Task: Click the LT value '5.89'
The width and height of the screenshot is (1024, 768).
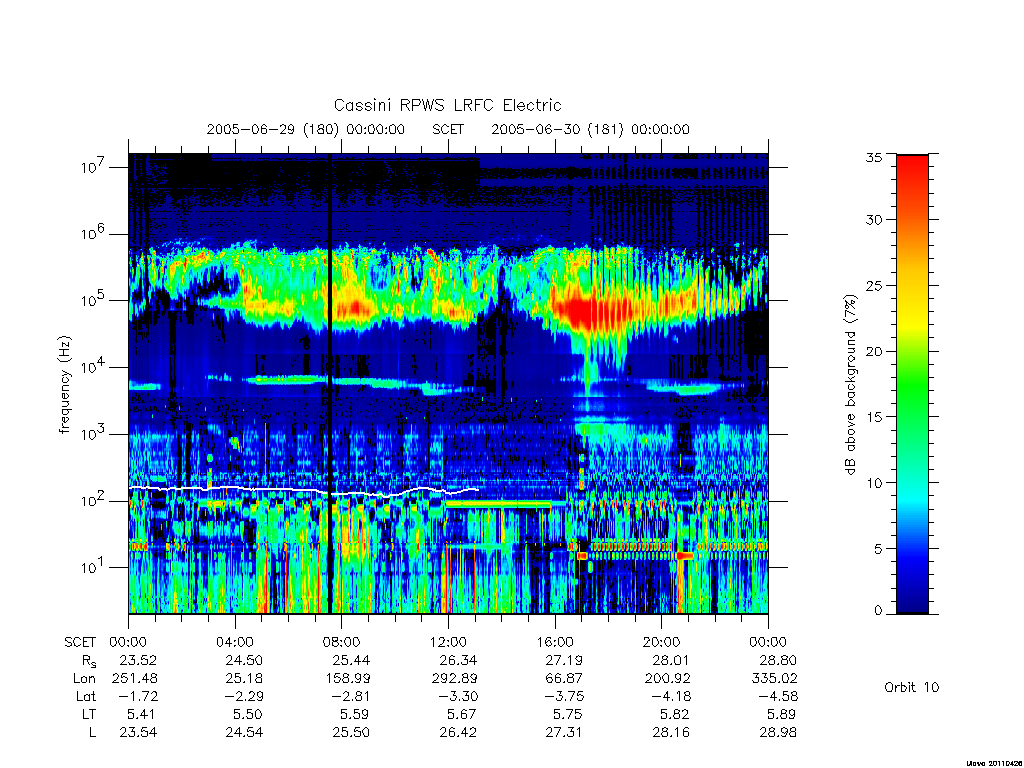Action: click(781, 714)
